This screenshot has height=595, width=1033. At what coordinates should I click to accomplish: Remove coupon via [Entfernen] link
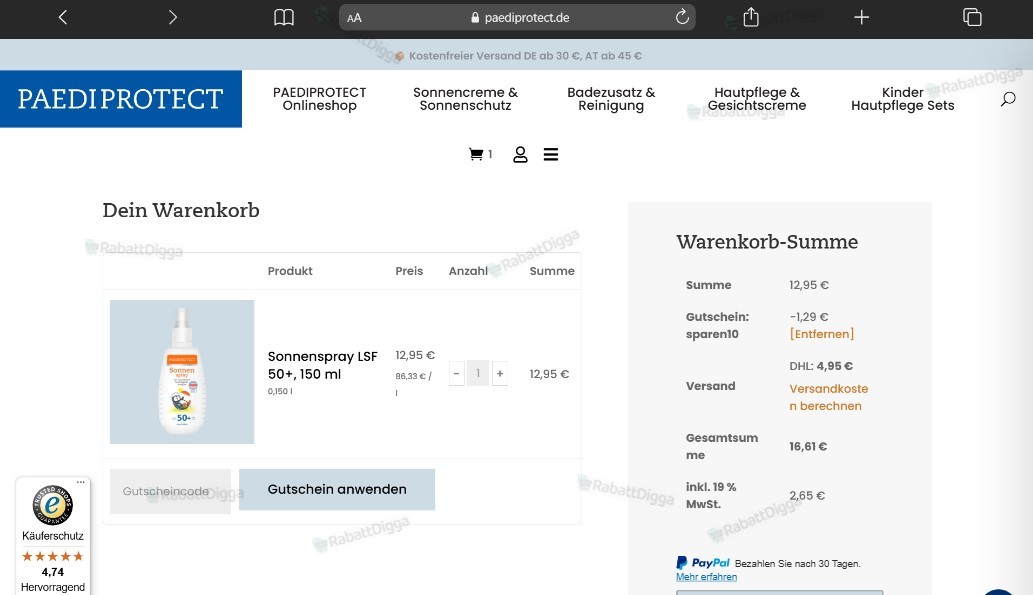822,334
